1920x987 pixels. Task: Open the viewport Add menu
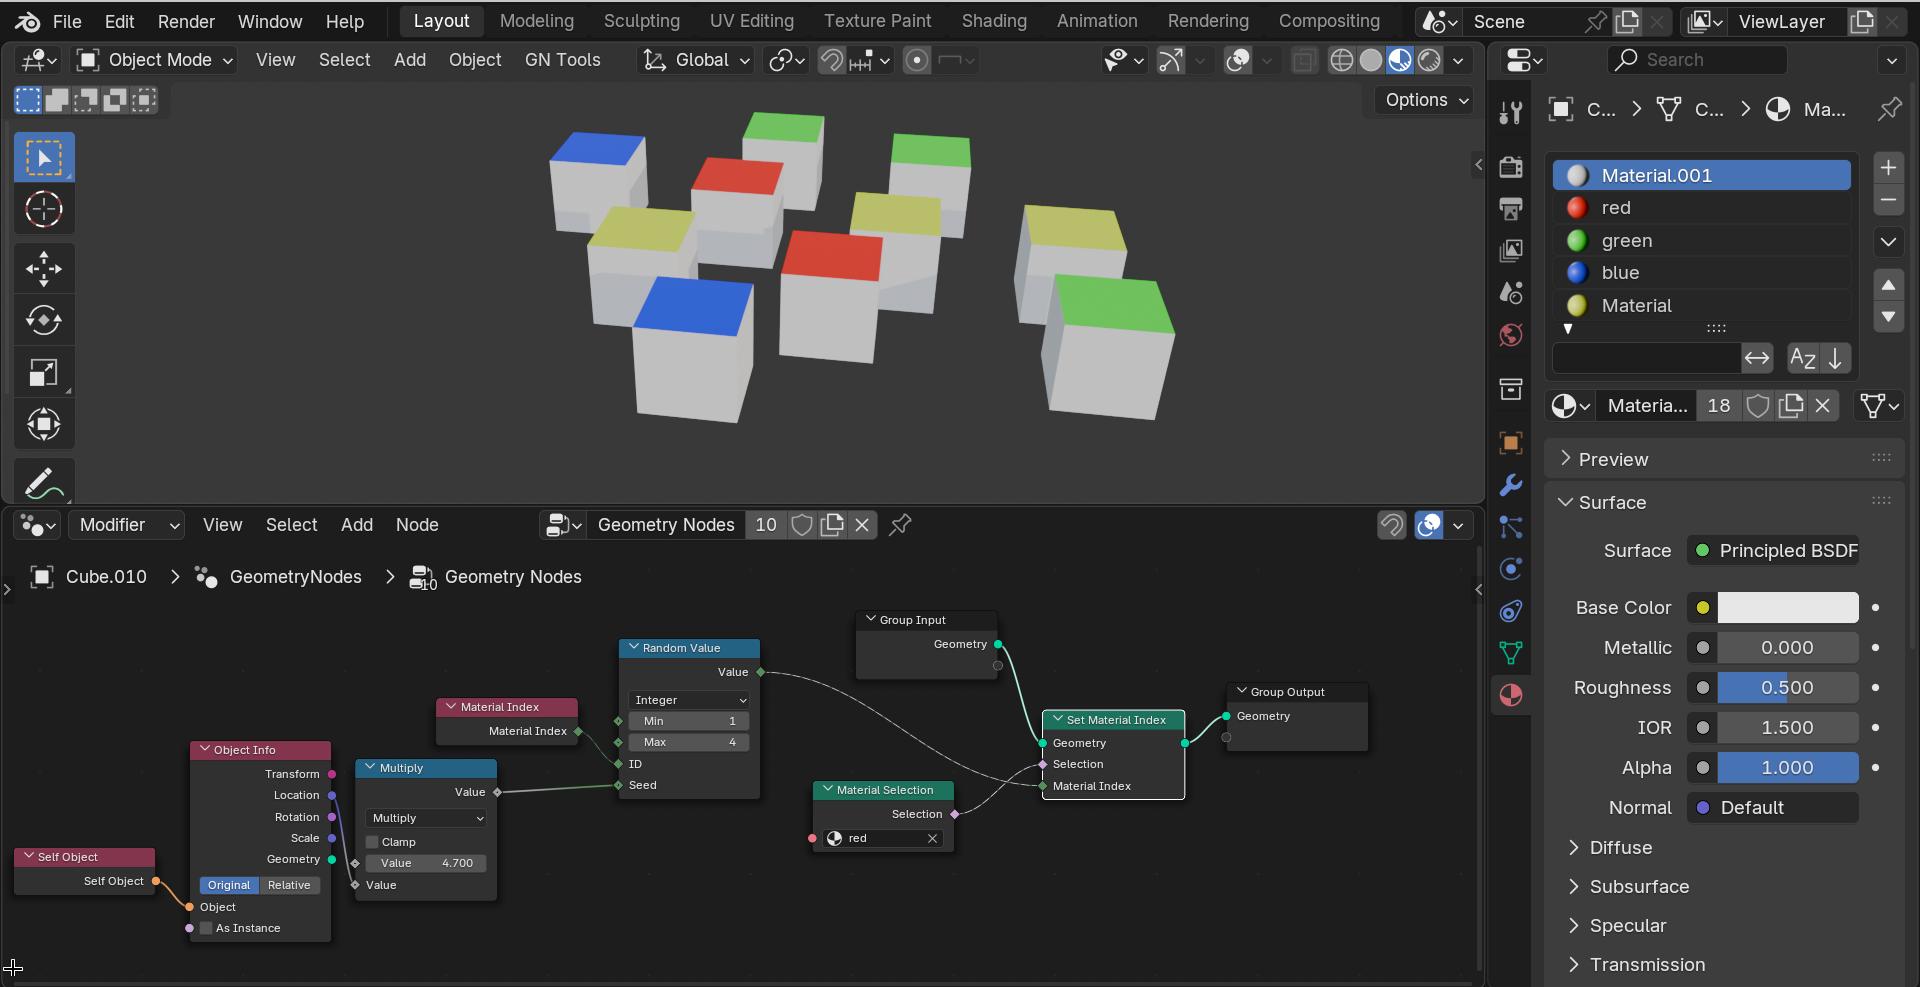point(410,60)
